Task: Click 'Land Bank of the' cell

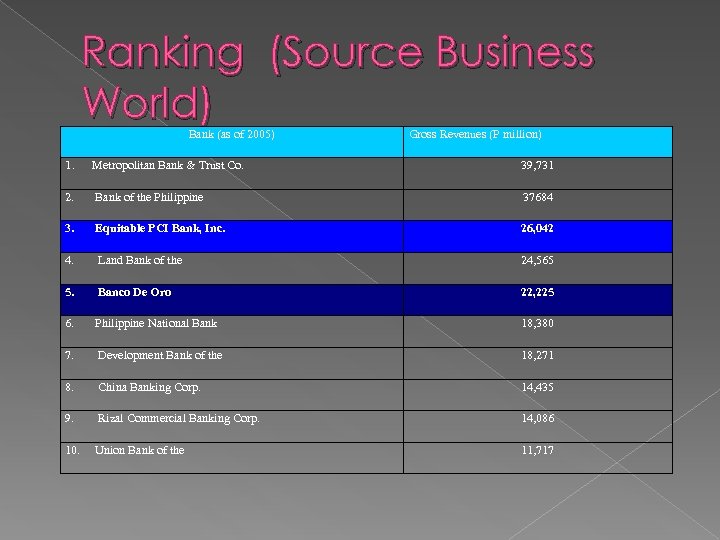Action: [x=232, y=268]
